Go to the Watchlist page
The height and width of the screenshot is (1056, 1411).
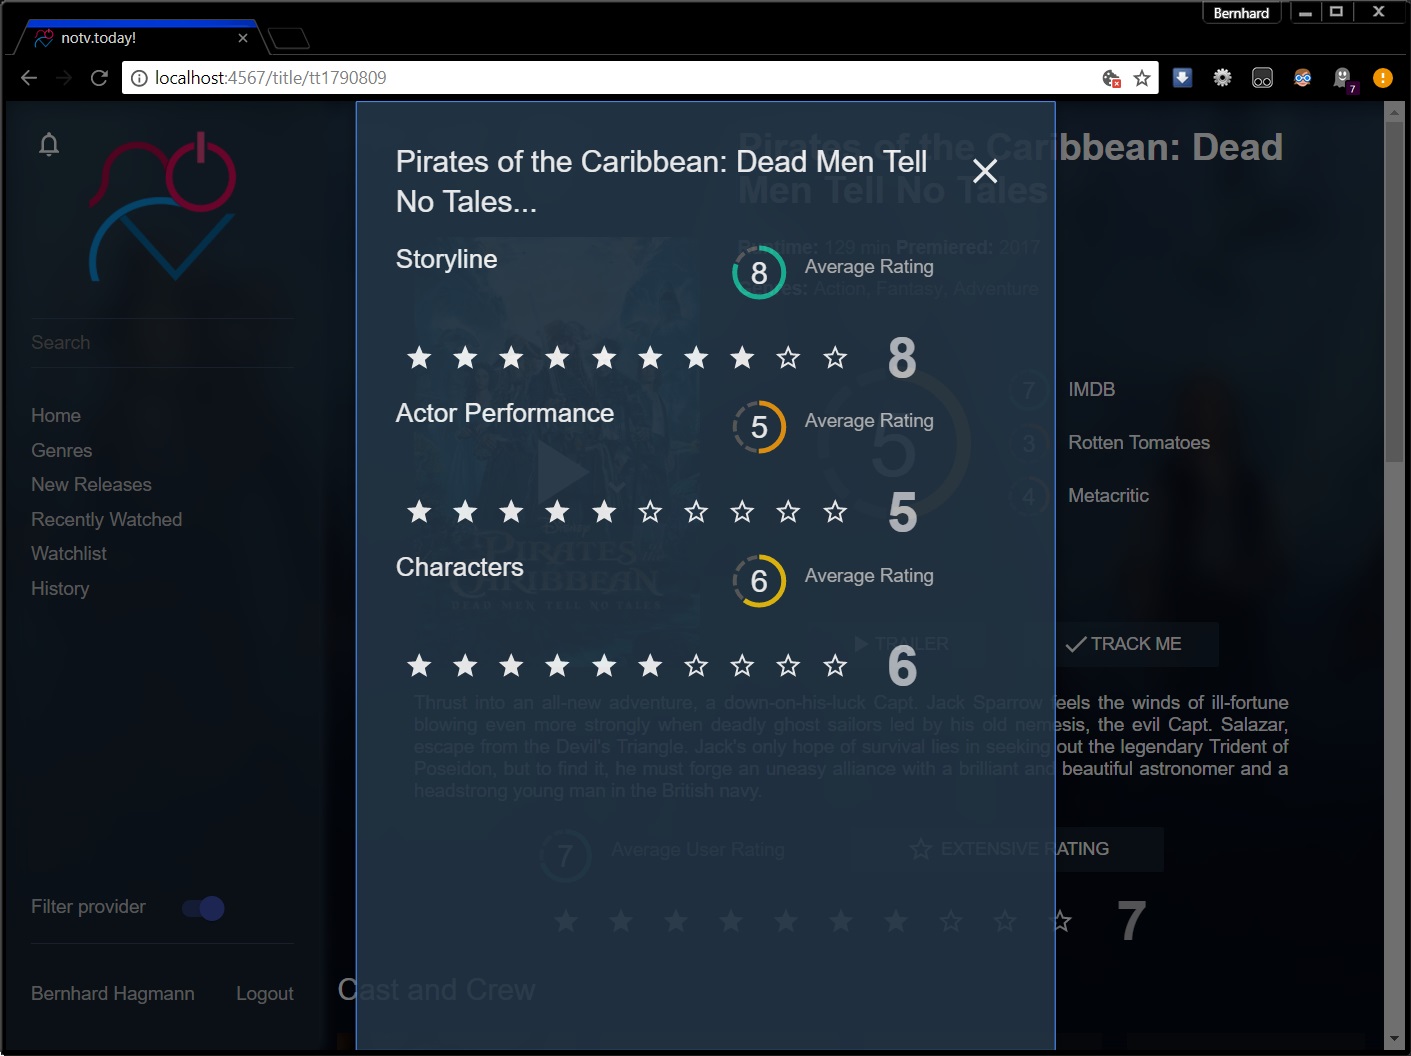pos(69,553)
